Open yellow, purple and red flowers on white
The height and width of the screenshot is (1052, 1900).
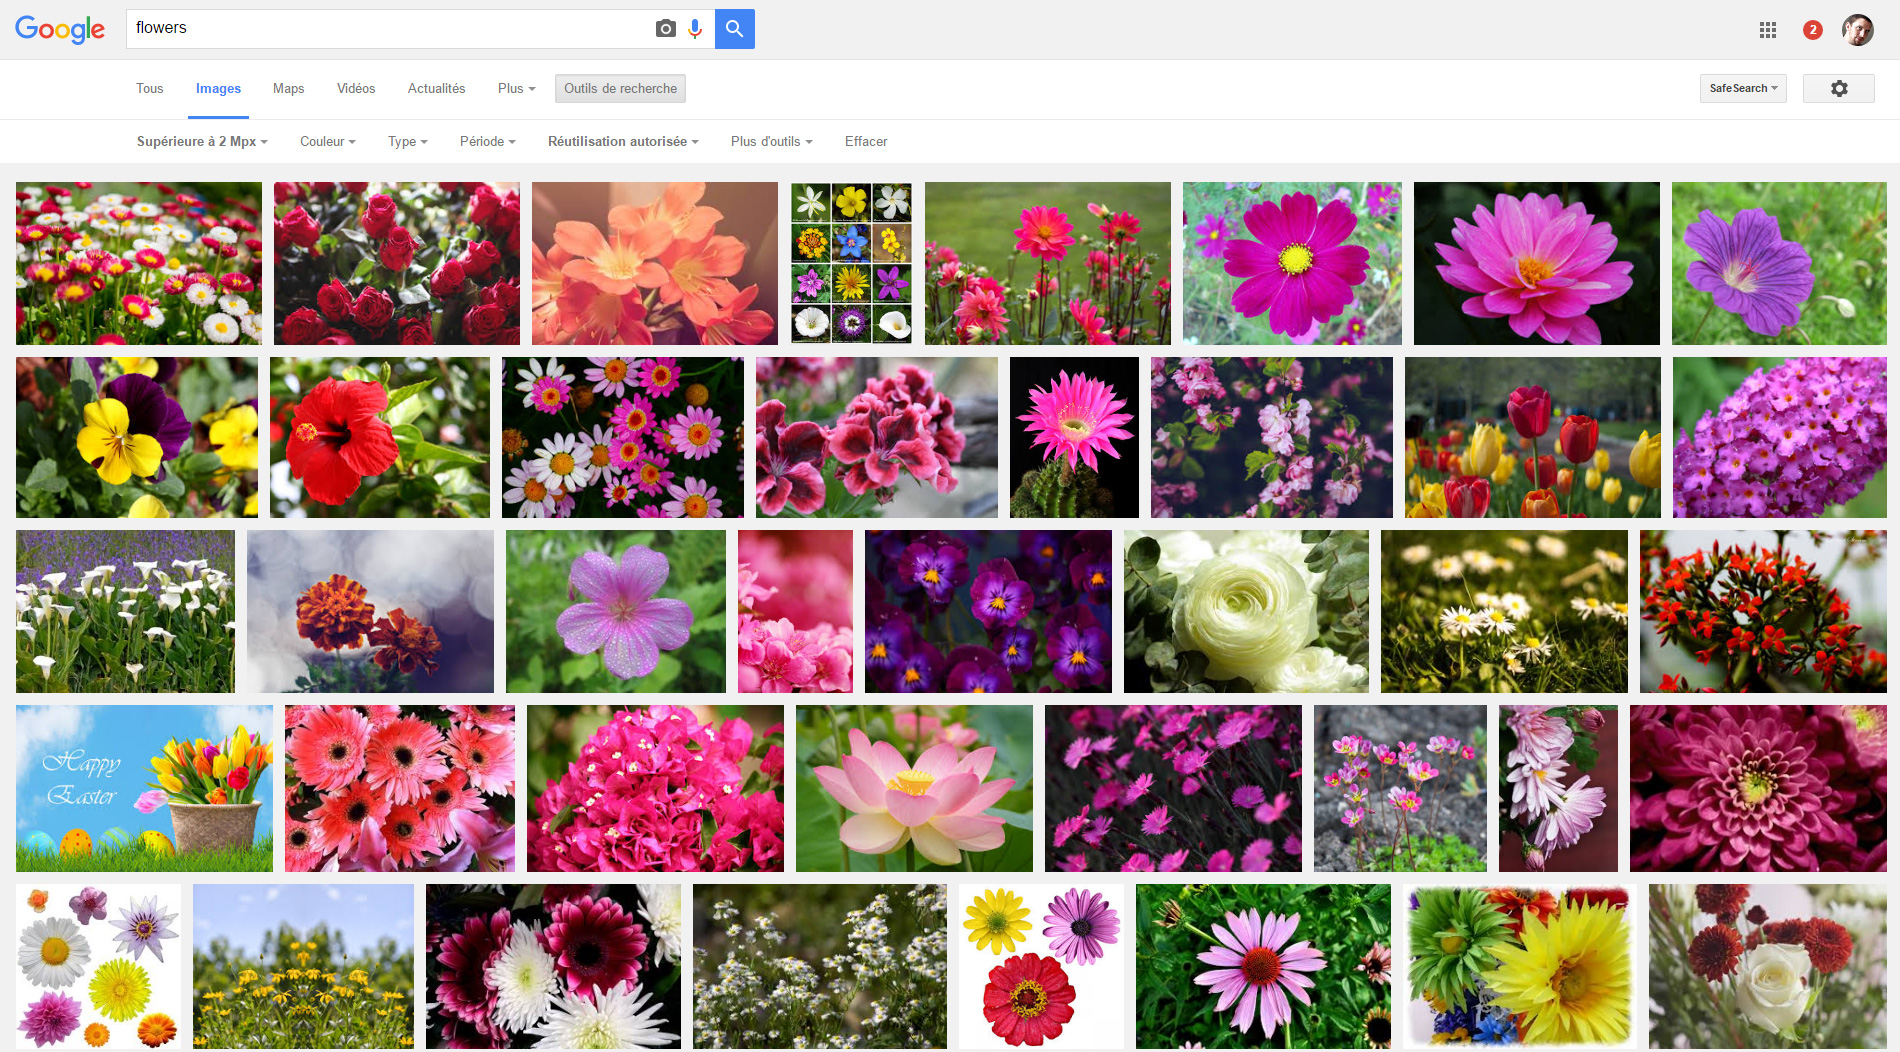point(1041,966)
